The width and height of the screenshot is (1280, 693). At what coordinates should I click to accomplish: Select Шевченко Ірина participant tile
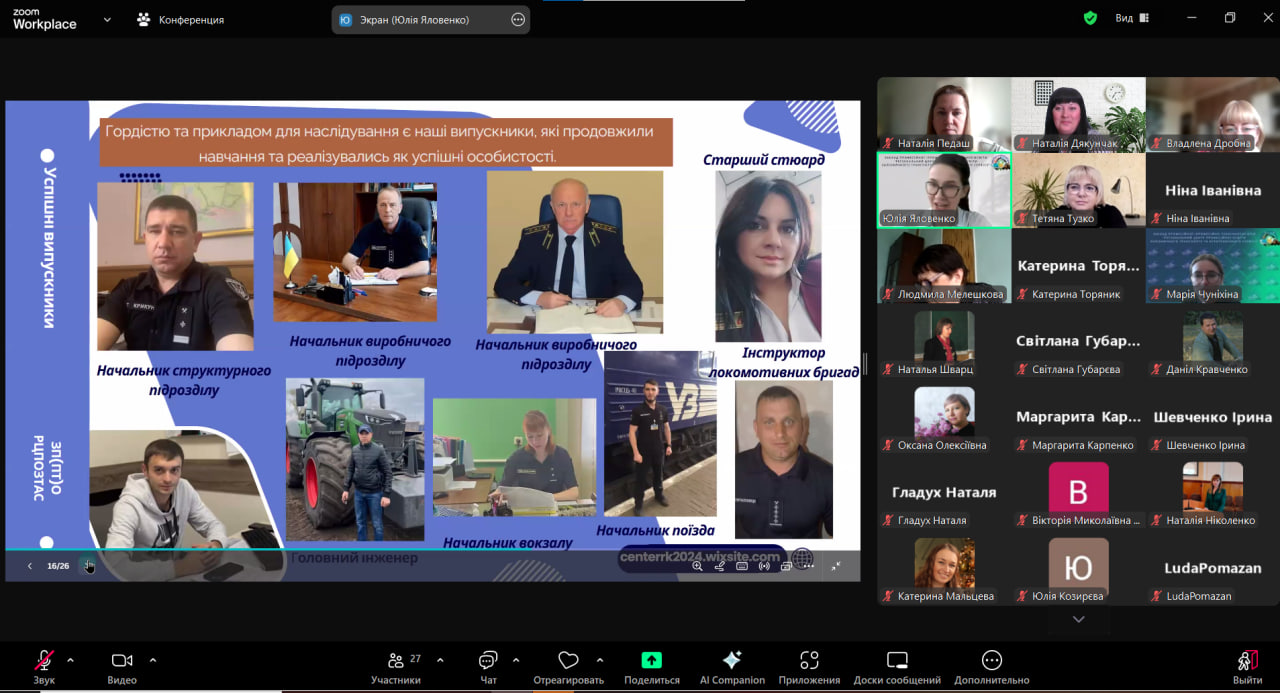(1213, 417)
